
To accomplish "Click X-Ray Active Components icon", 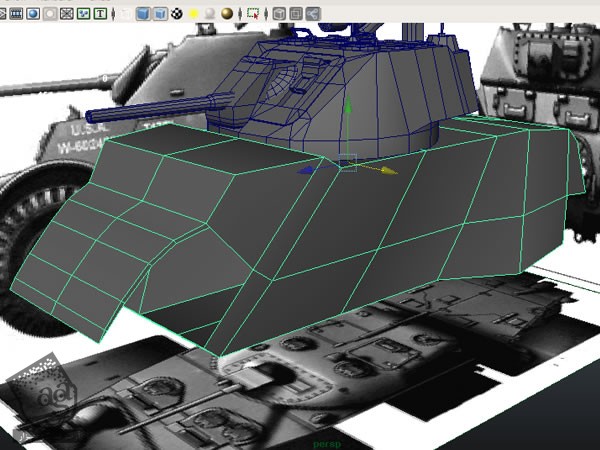I will [296, 14].
